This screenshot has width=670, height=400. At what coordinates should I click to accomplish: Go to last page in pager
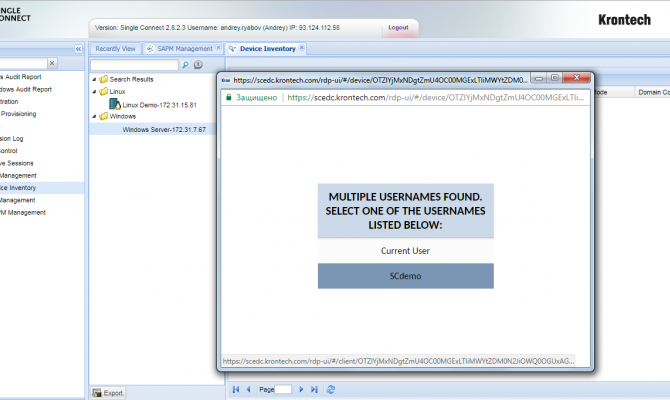tap(314, 389)
